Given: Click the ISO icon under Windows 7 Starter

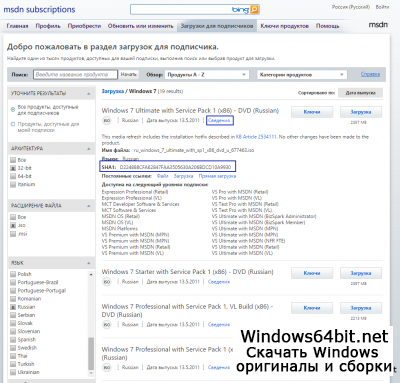Looking at the screenshot, I should (107, 282).
